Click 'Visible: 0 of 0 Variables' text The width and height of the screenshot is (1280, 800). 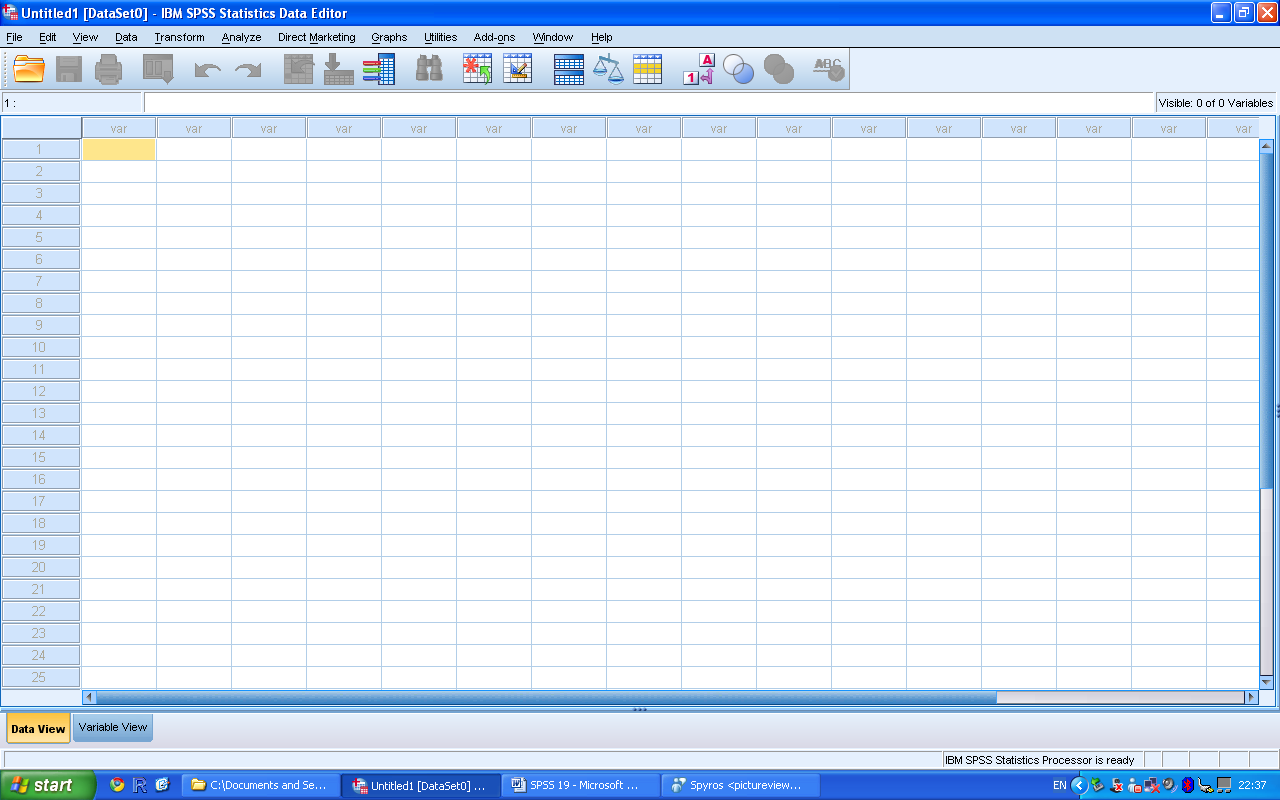(x=1216, y=103)
